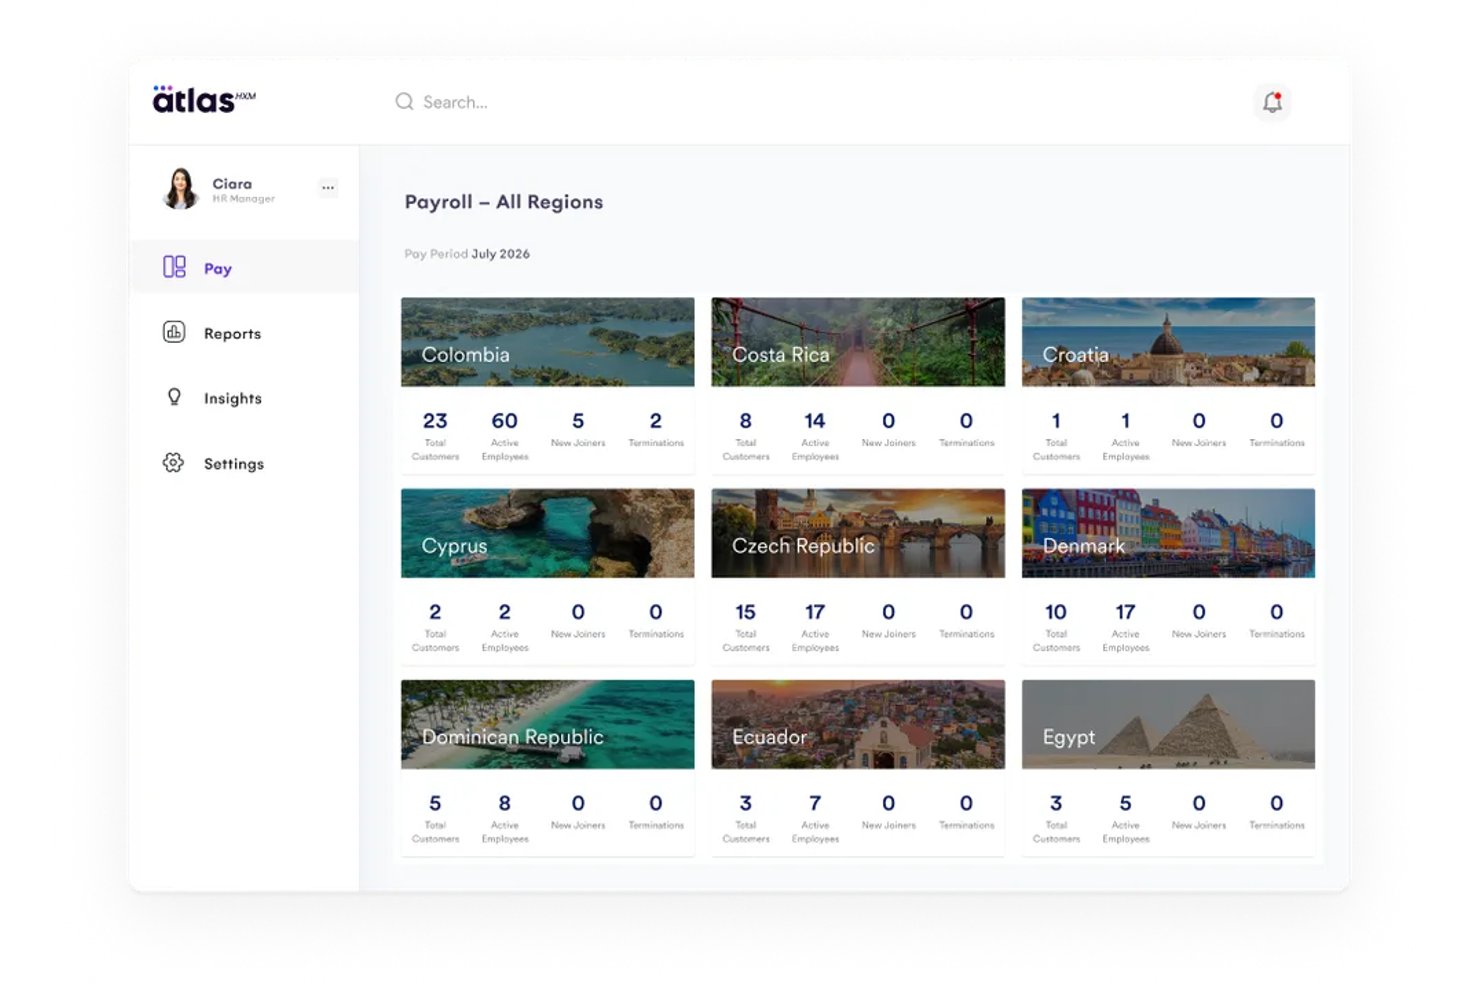Click Czech Republic's 17 Active Employees value
The width and height of the screenshot is (1480, 987).
tap(815, 612)
